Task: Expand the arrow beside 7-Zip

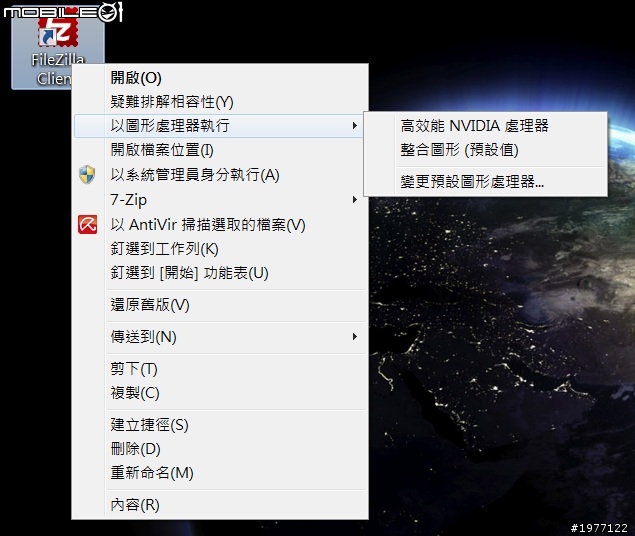Action: point(355,200)
